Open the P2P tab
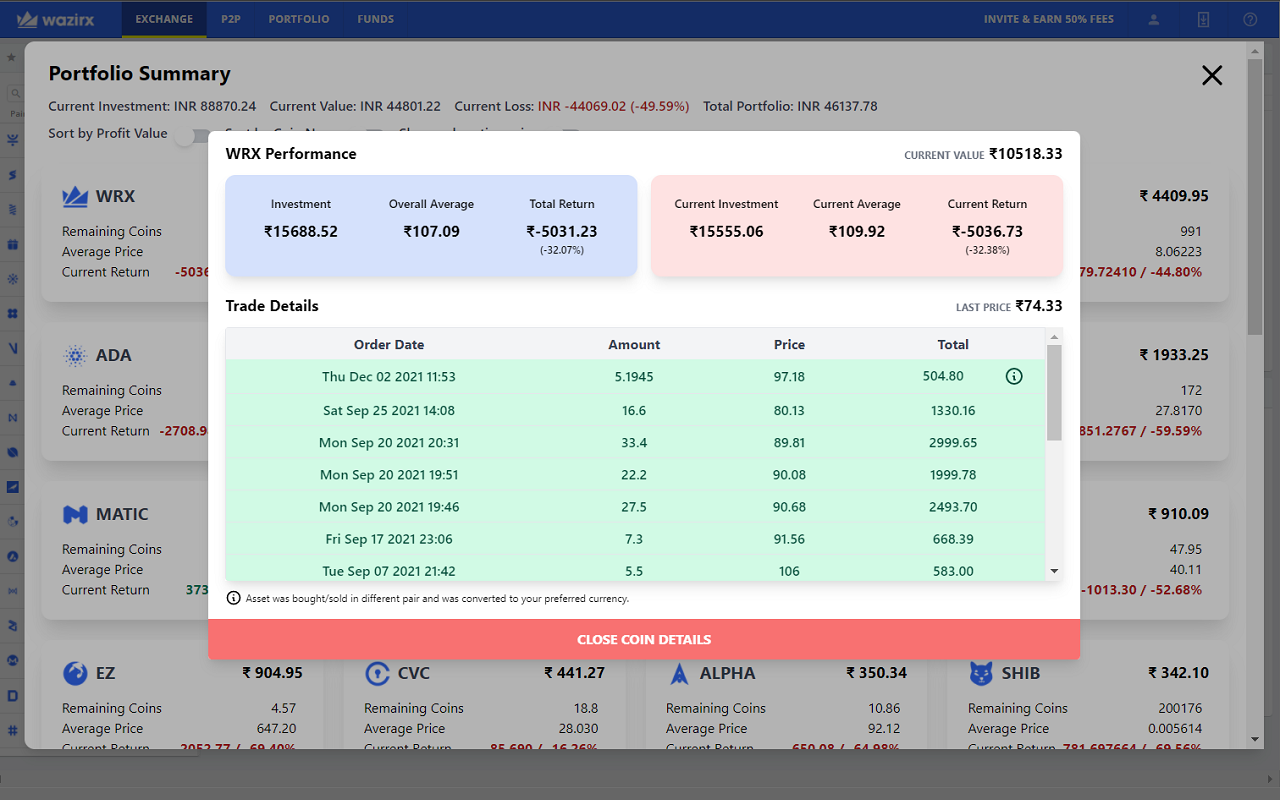Image resolution: width=1280 pixels, height=800 pixels. coord(231,19)
